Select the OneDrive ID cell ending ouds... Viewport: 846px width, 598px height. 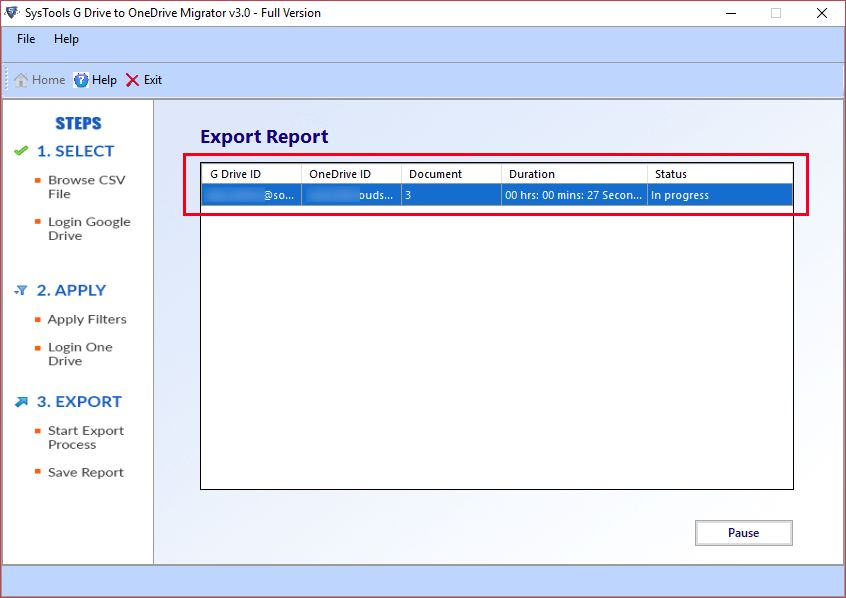351,195
